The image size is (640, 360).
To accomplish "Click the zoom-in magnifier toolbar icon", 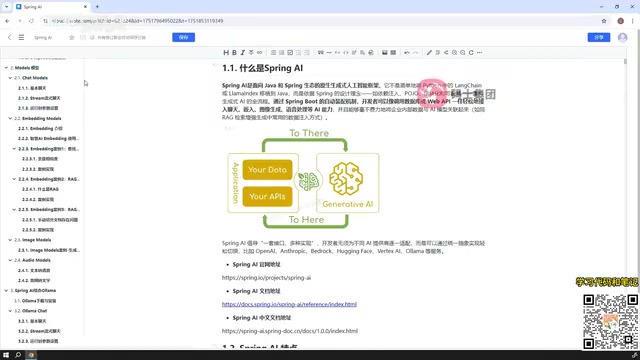I will tap(454, 53).
